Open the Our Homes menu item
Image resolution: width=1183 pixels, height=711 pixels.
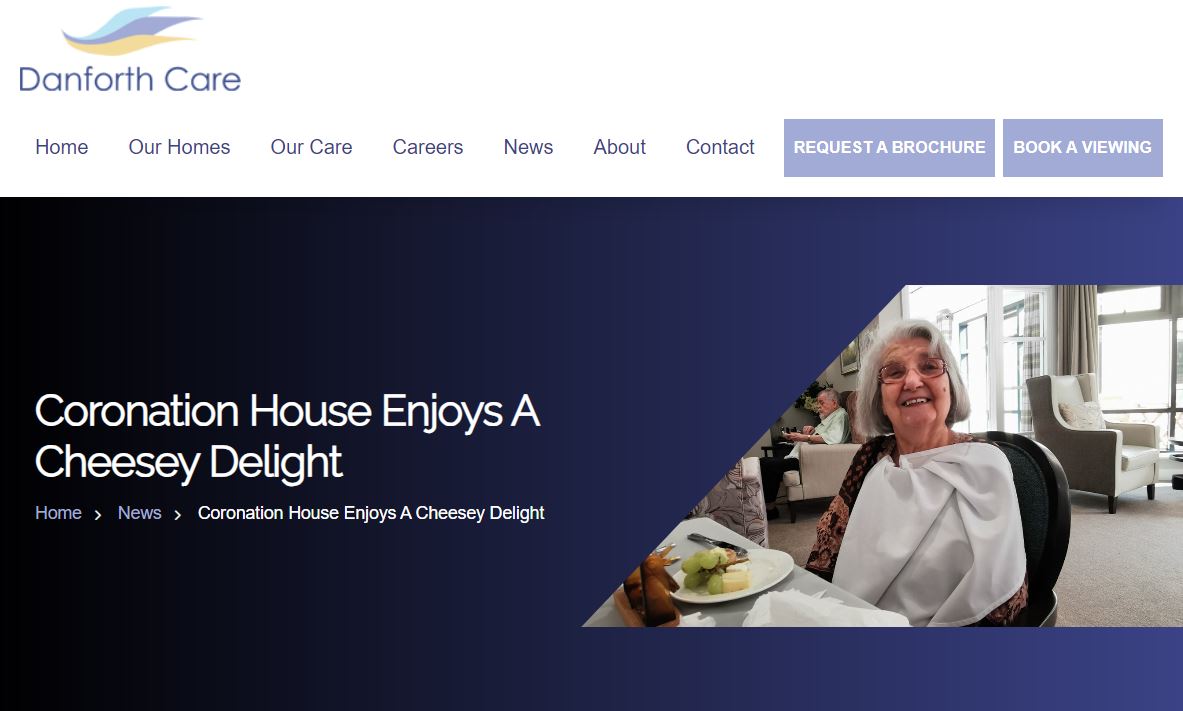coord(180,147)
